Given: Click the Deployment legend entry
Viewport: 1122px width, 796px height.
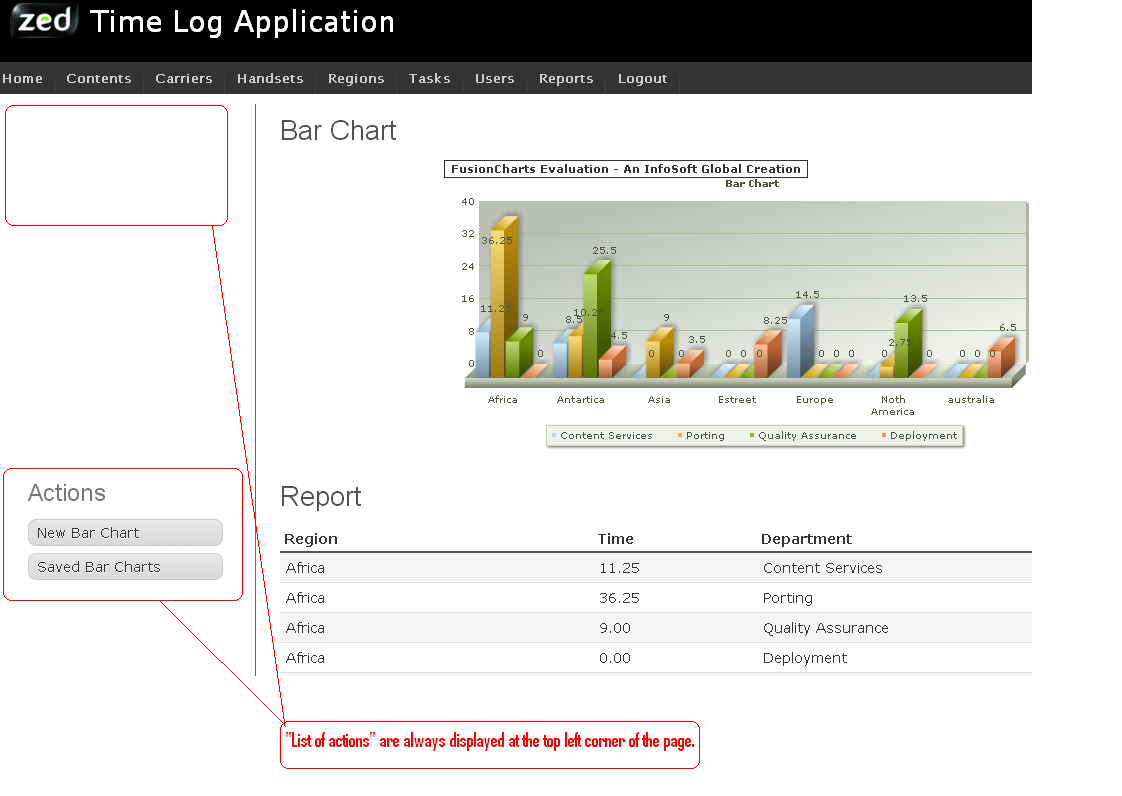Looking at the screenshot, I should [919, 435].
